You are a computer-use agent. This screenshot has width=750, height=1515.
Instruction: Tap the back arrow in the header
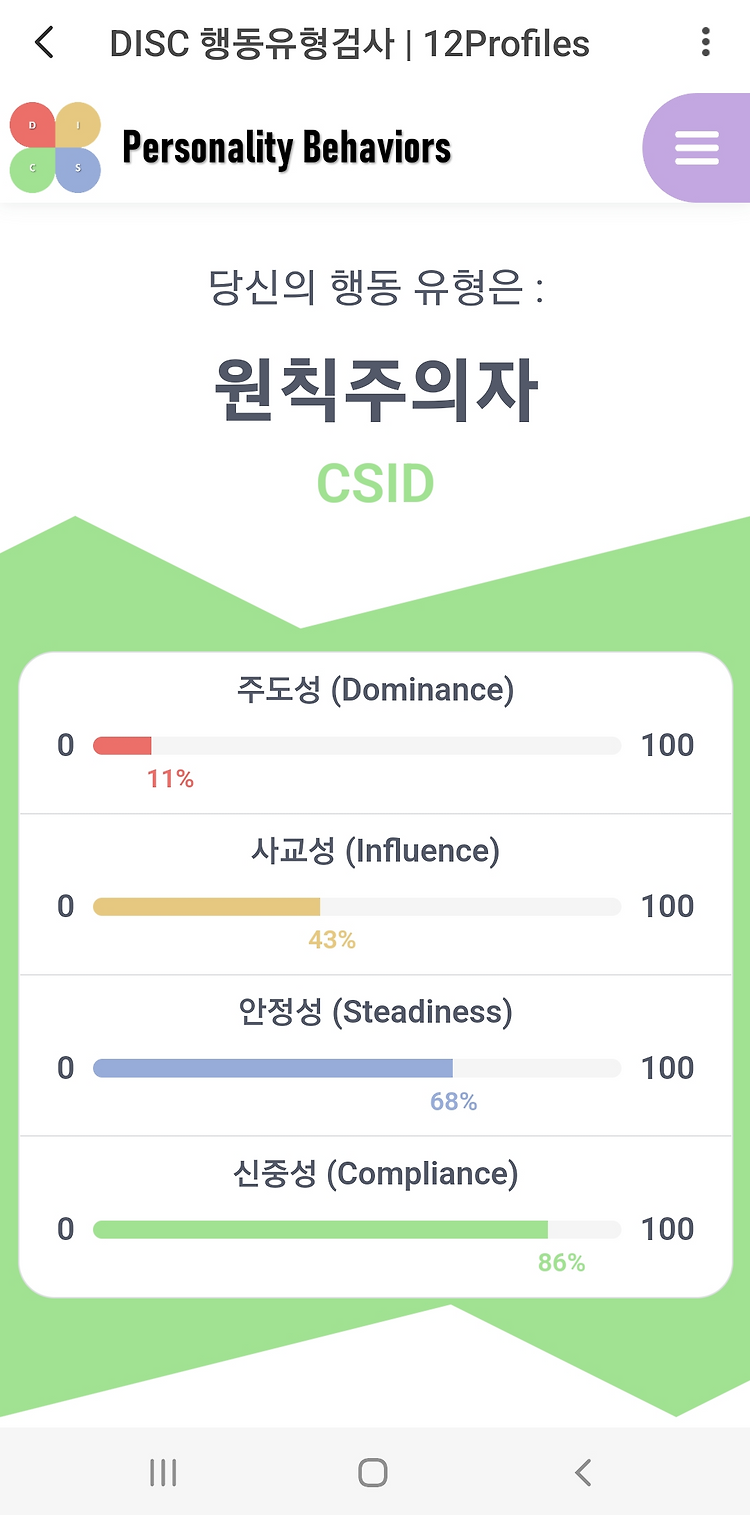coord(44,43)
